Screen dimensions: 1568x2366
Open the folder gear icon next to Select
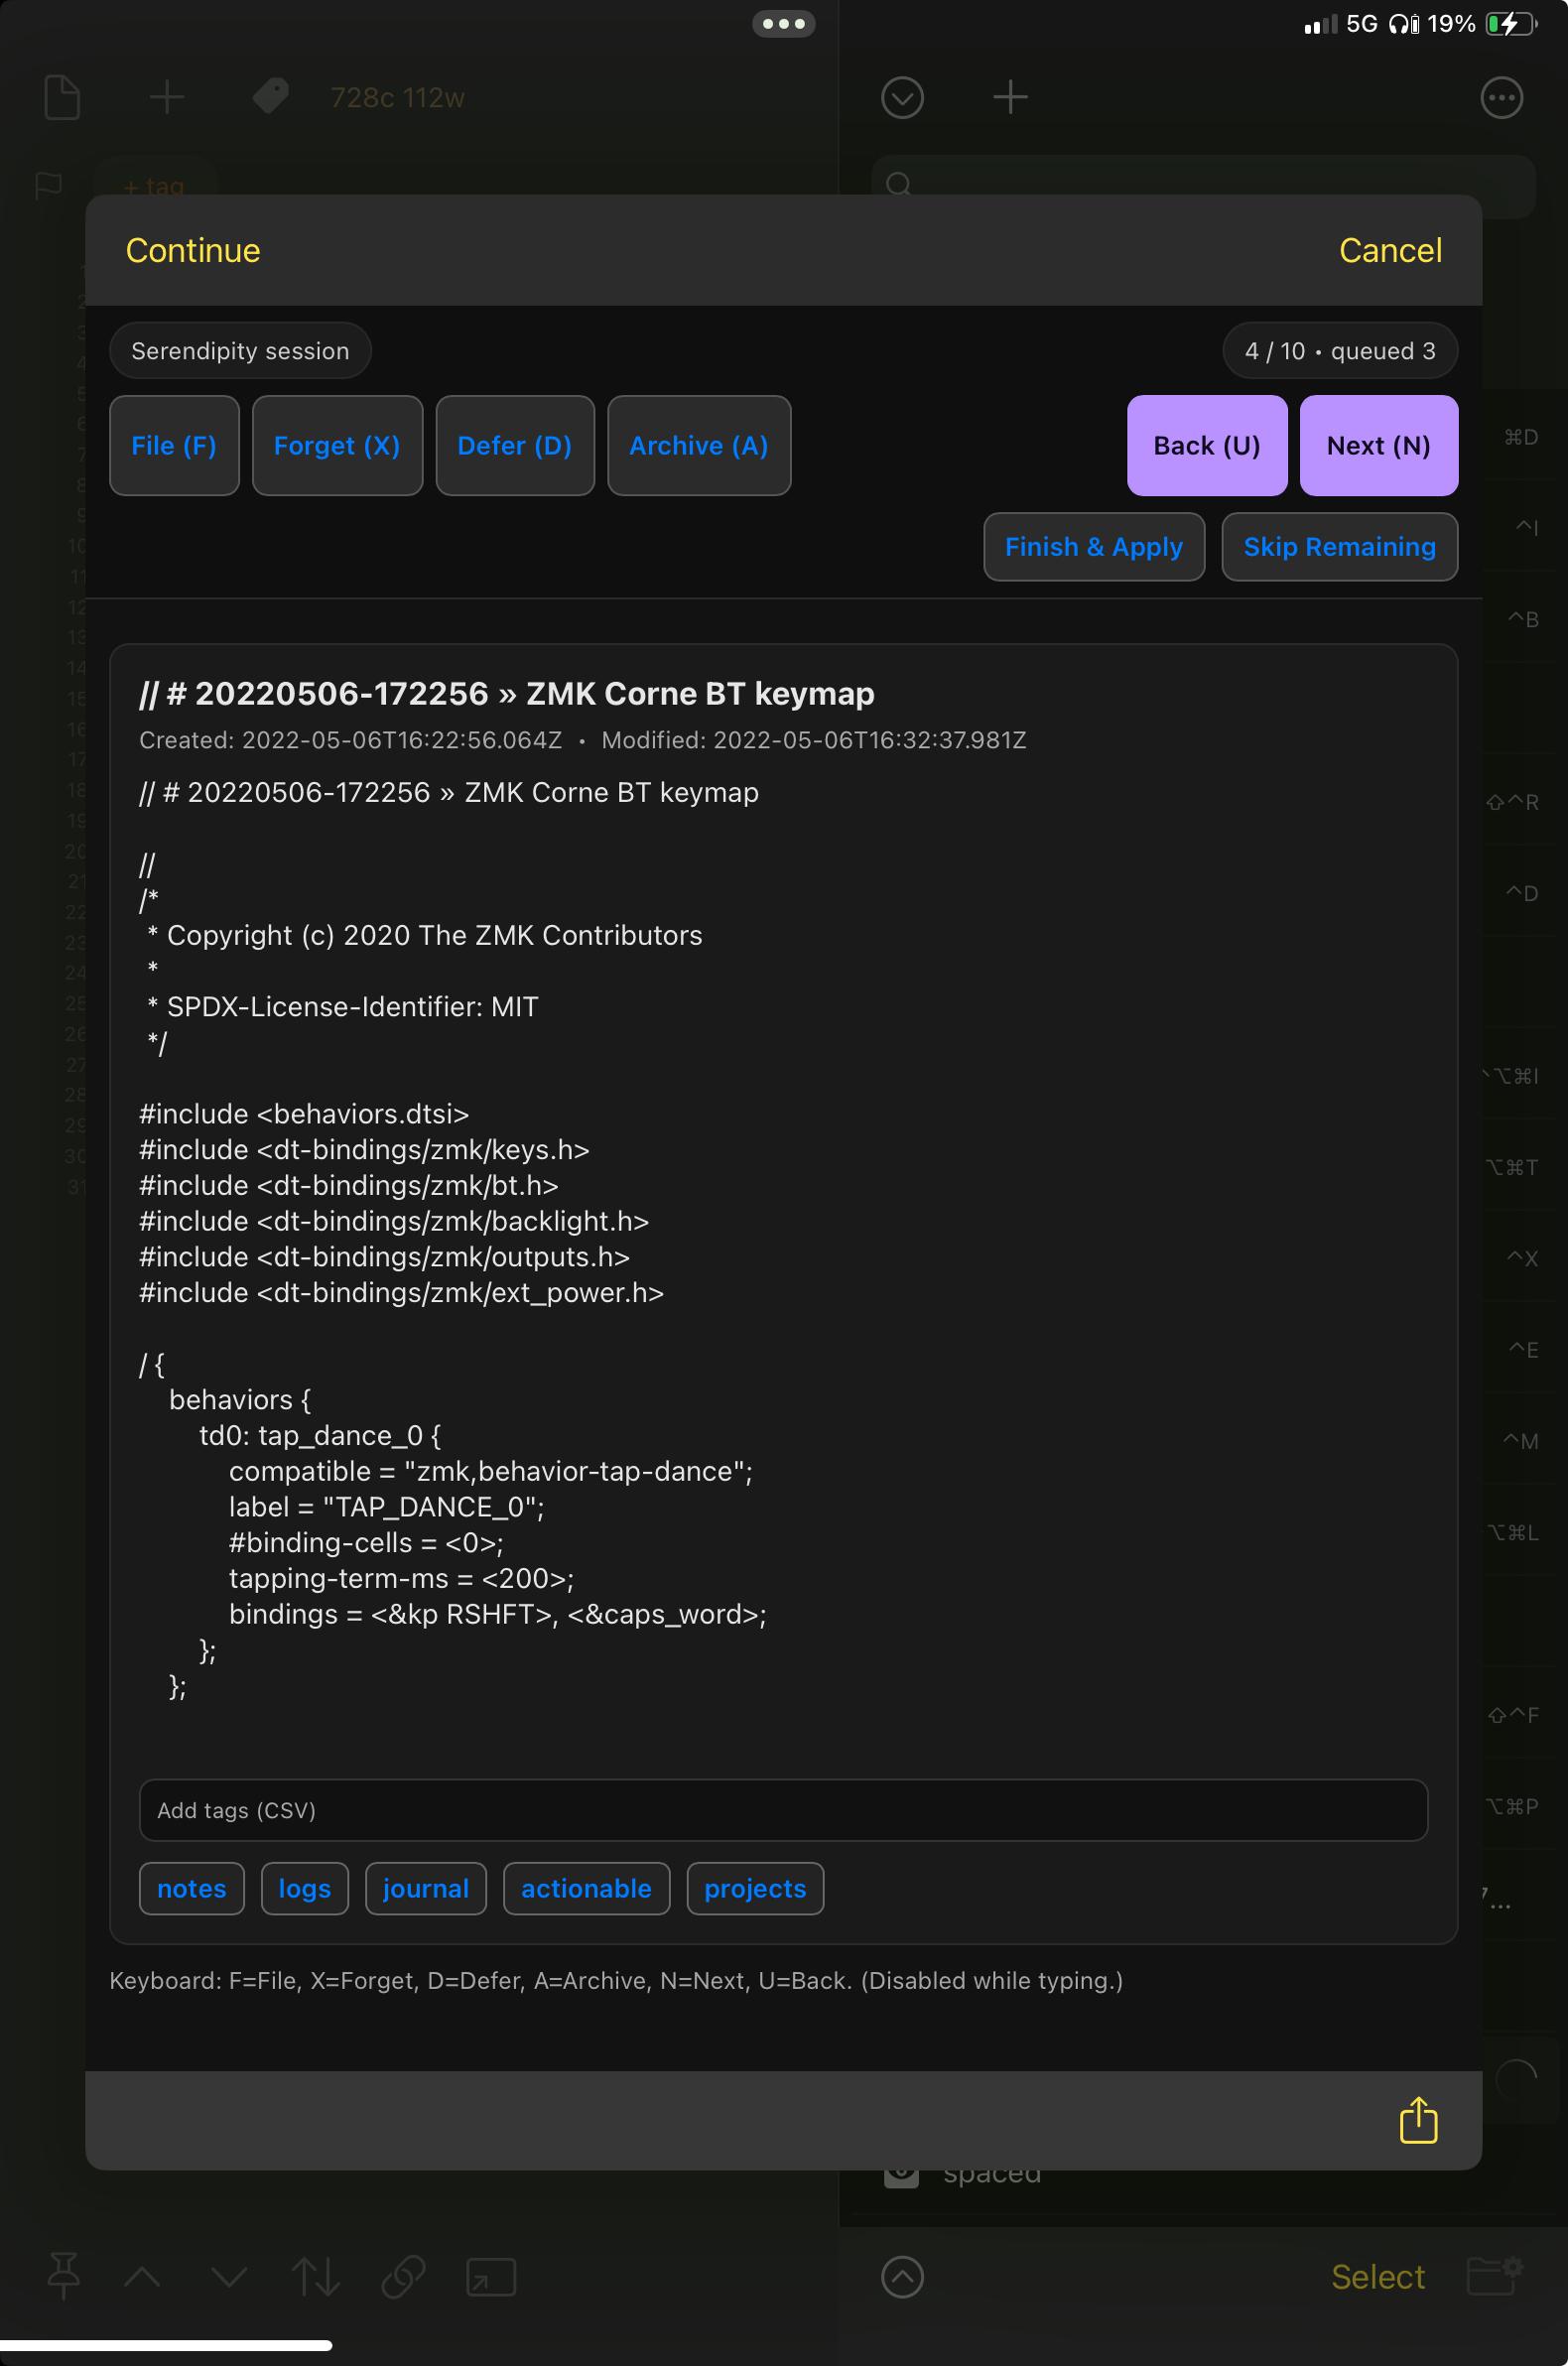pos(1494,2274)
